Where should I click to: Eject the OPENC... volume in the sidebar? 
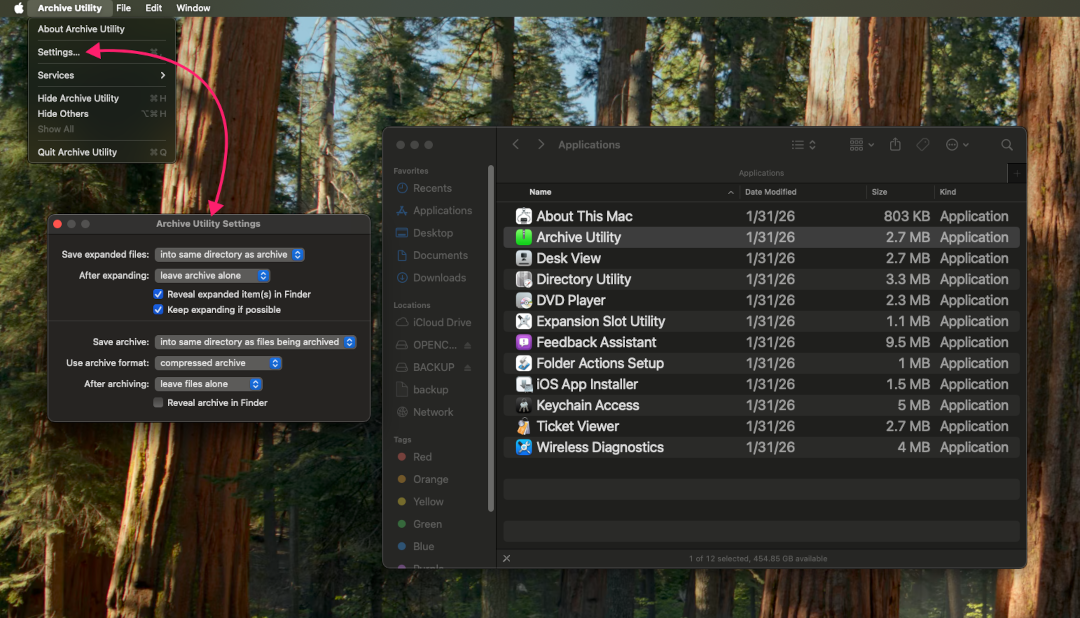(x=468, y=345)
